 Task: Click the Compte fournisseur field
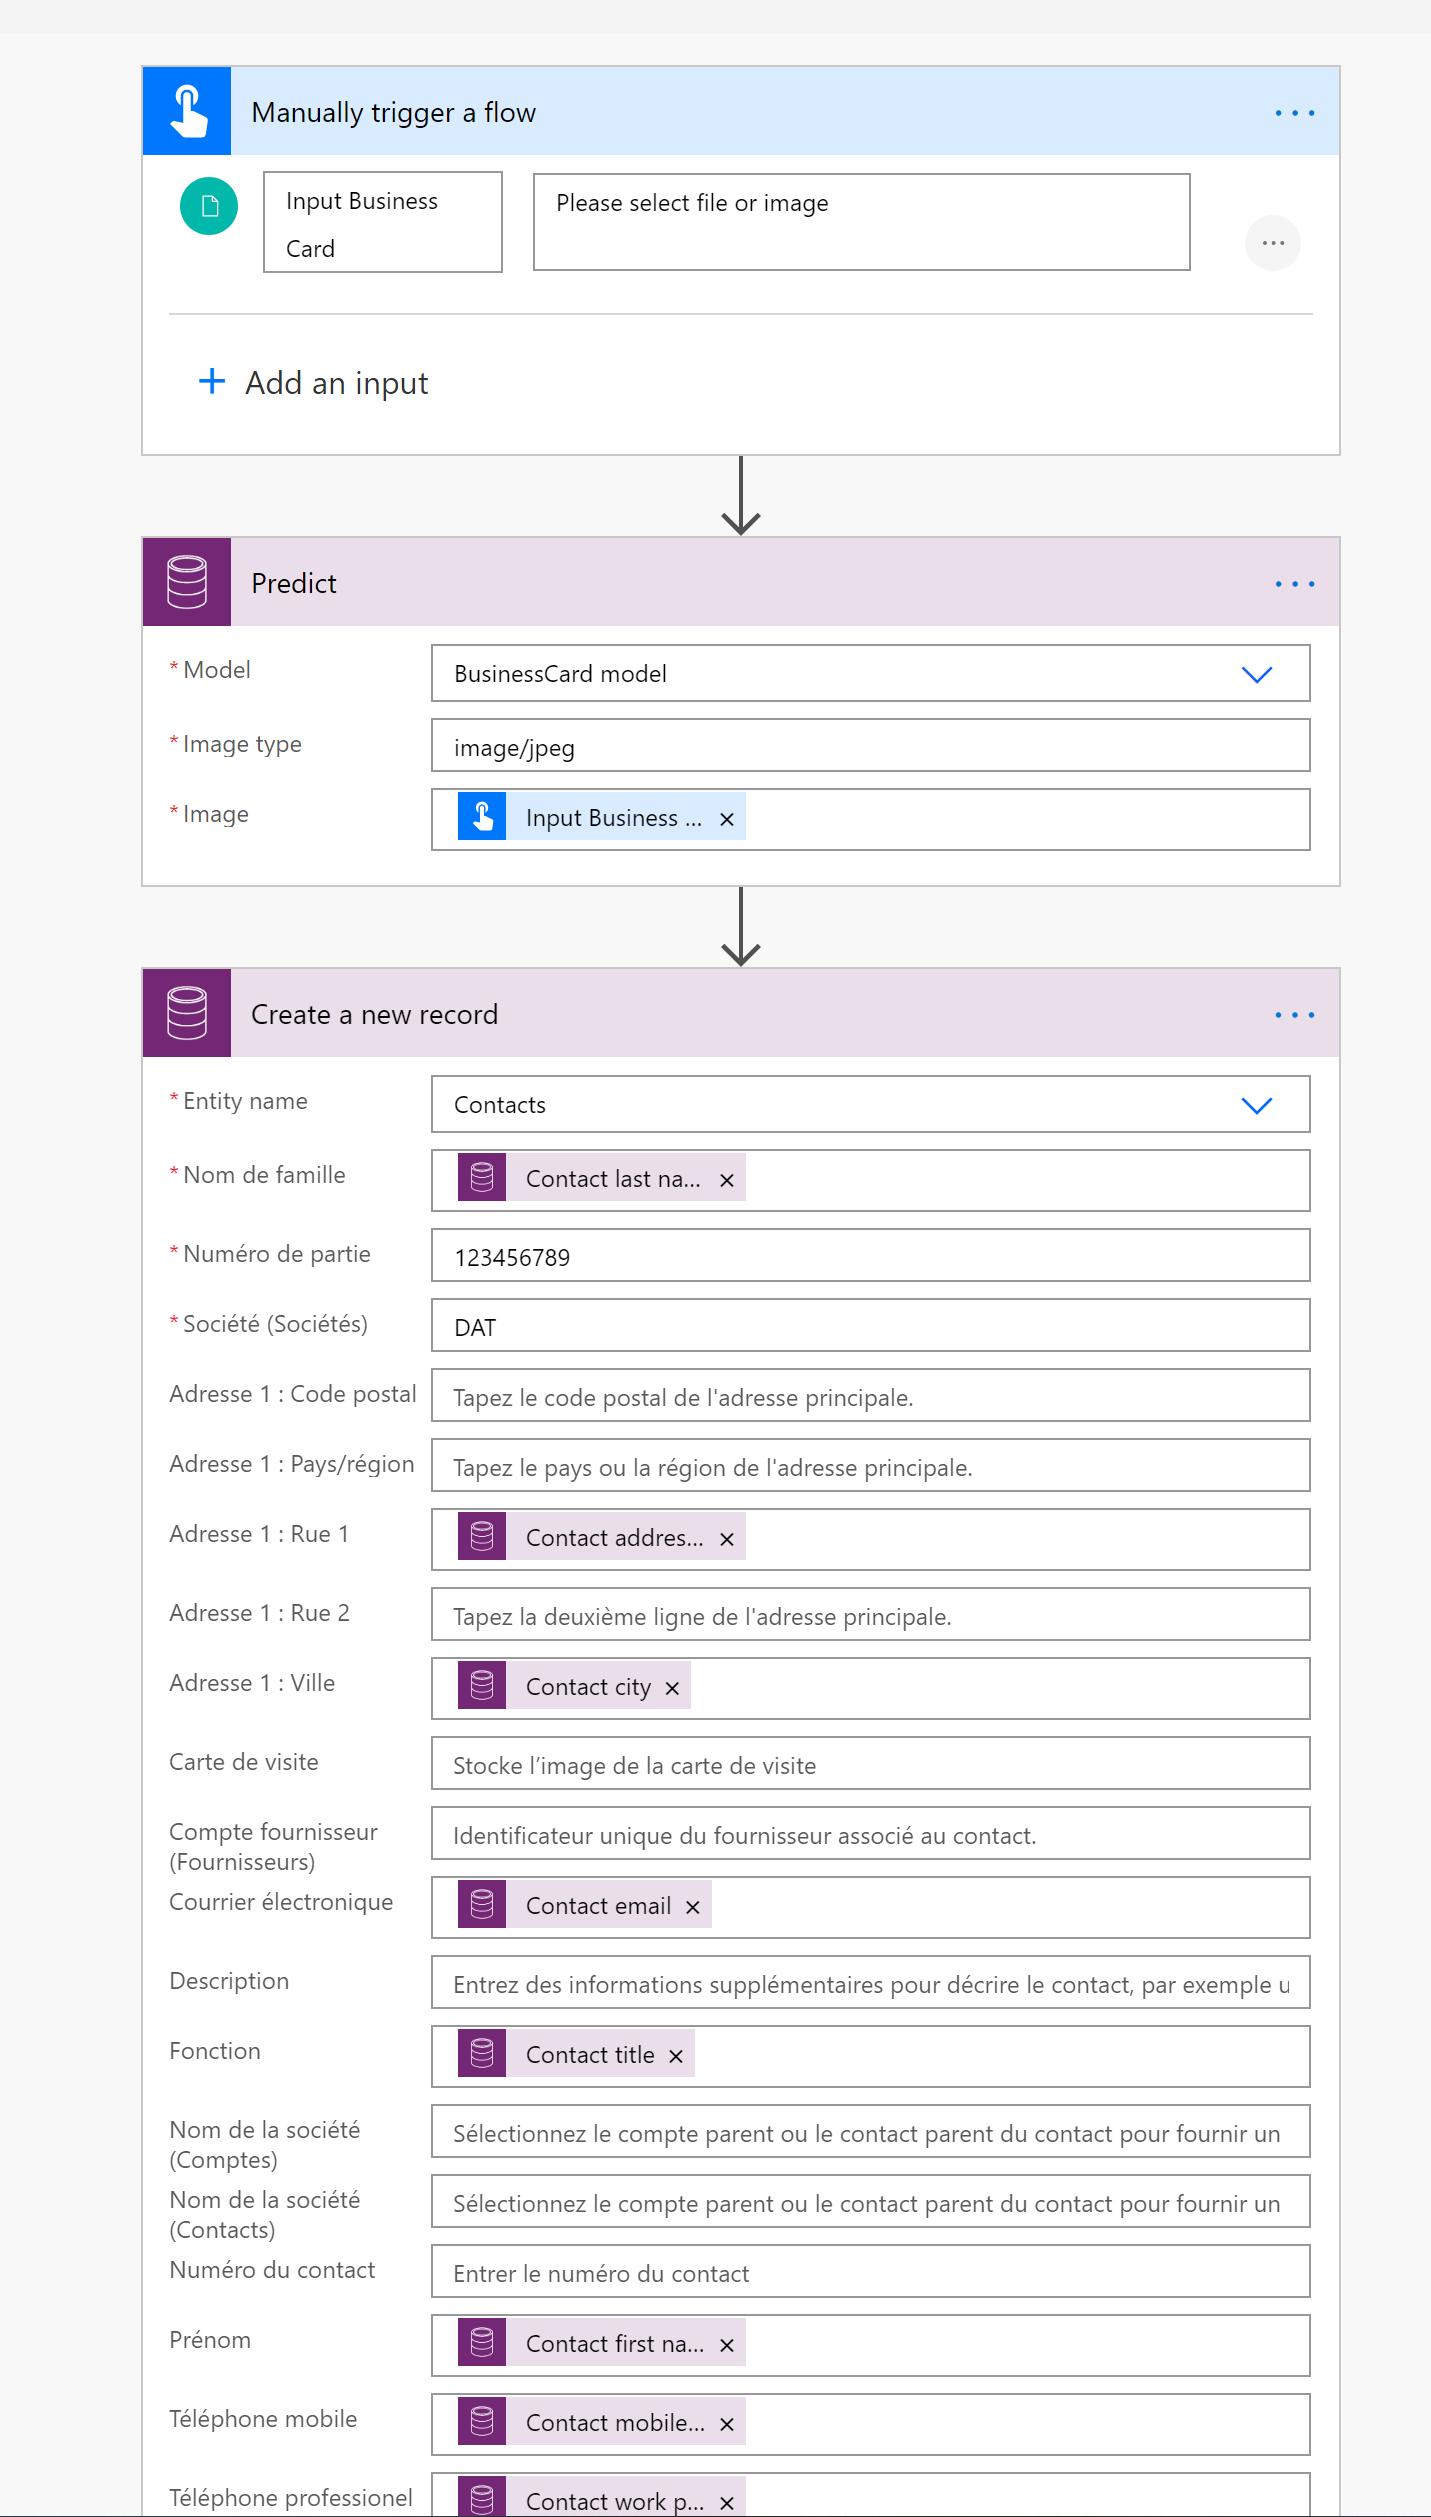[x=871, y=1833]
